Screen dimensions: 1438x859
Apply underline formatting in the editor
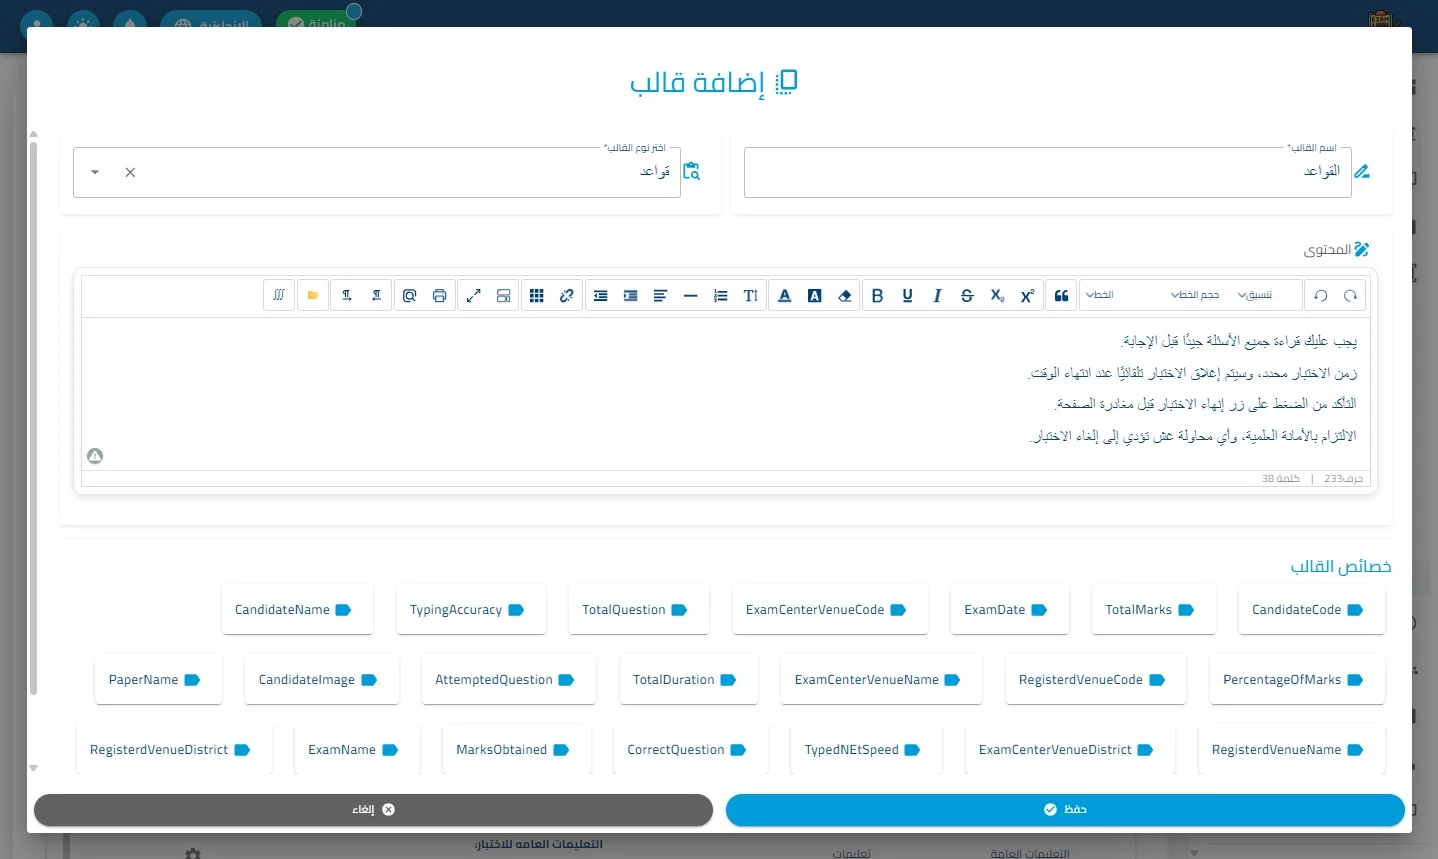(x=907, y=296)
